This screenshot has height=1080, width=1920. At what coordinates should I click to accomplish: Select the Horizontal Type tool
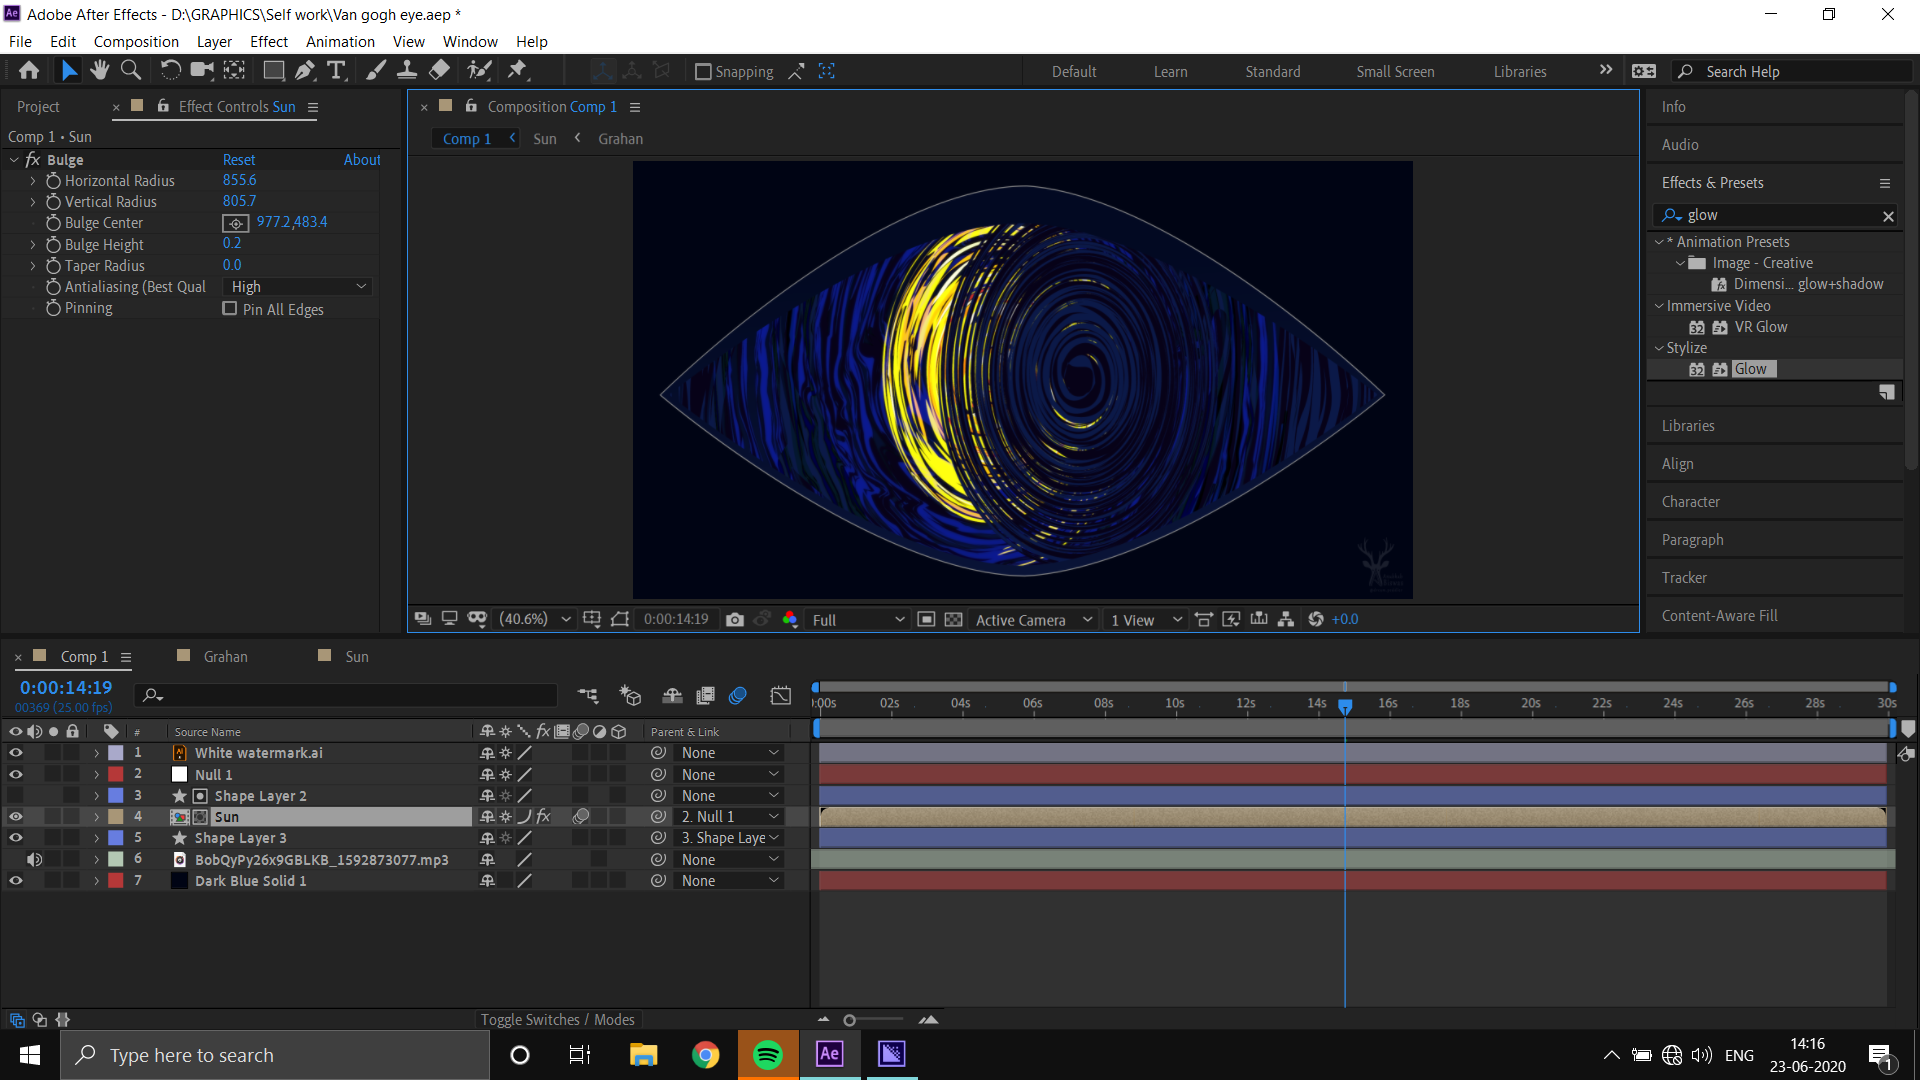[337, 71]
